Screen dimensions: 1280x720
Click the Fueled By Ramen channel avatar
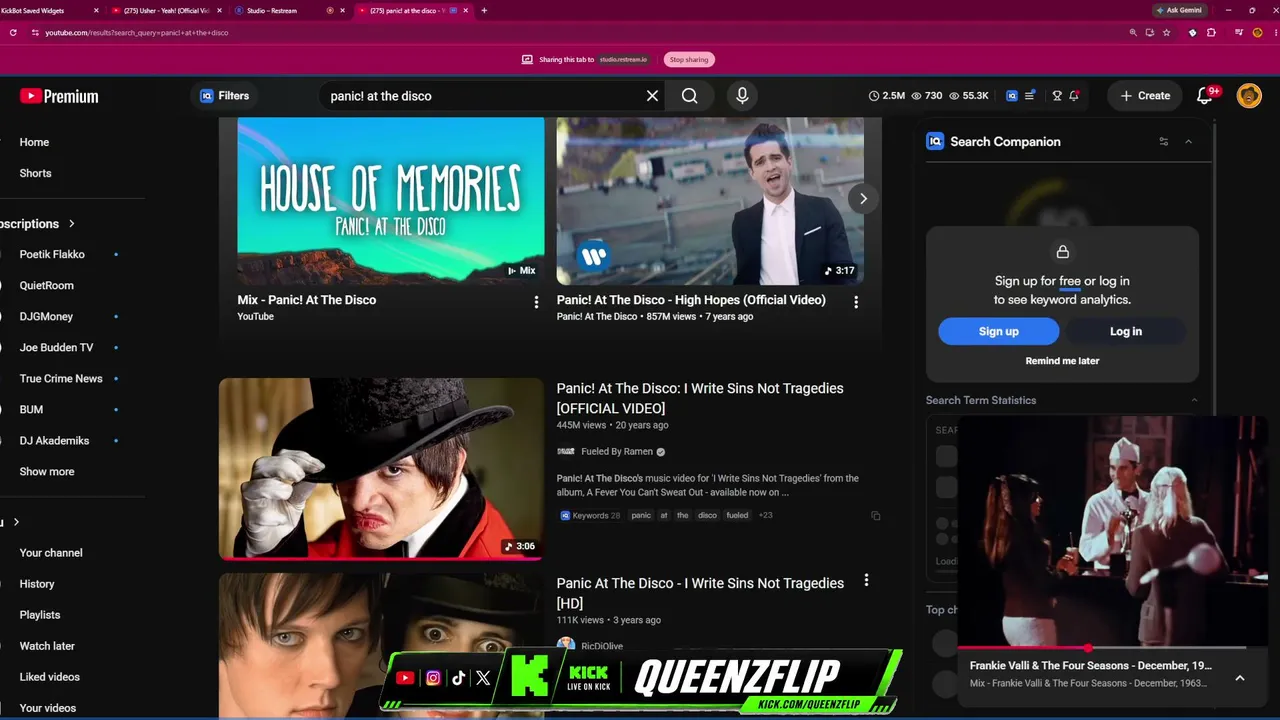point(566,451)
